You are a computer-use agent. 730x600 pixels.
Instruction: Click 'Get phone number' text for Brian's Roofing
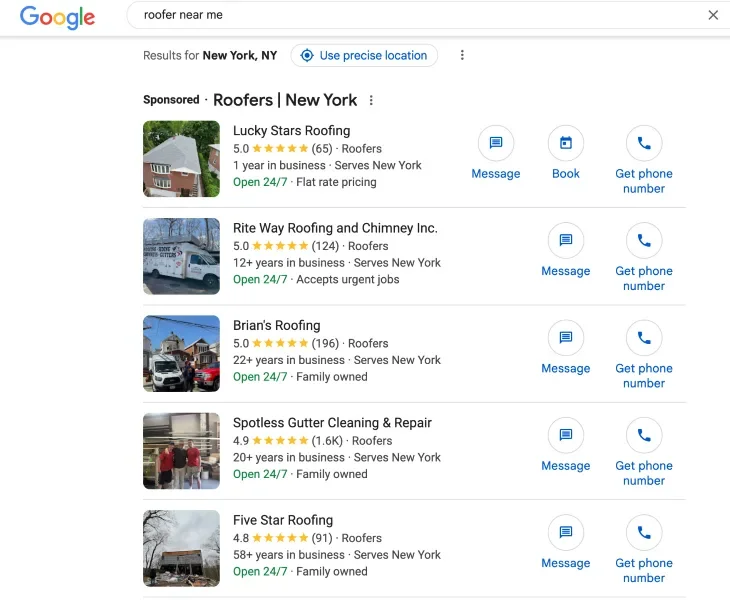point(644,376)
